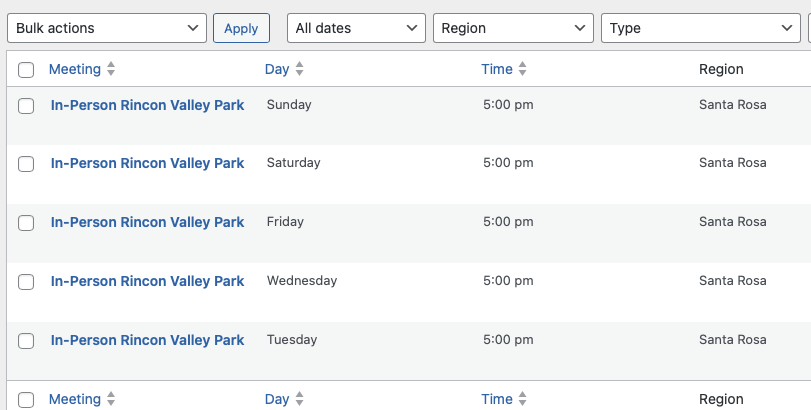The image size is (811, 410).
Task: Click sort arrows next to top Day header
Action: (x=299, y=70)
